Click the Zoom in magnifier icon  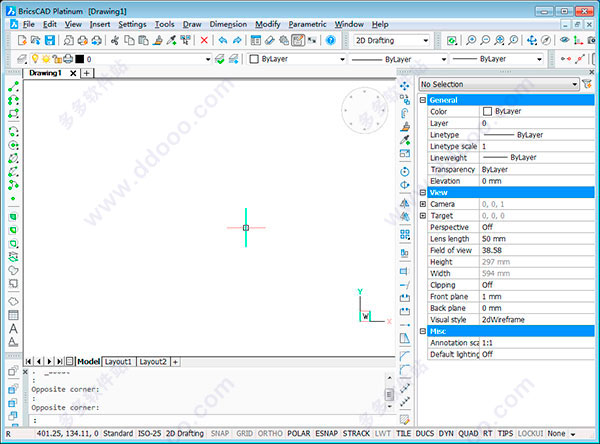point(471,40)
